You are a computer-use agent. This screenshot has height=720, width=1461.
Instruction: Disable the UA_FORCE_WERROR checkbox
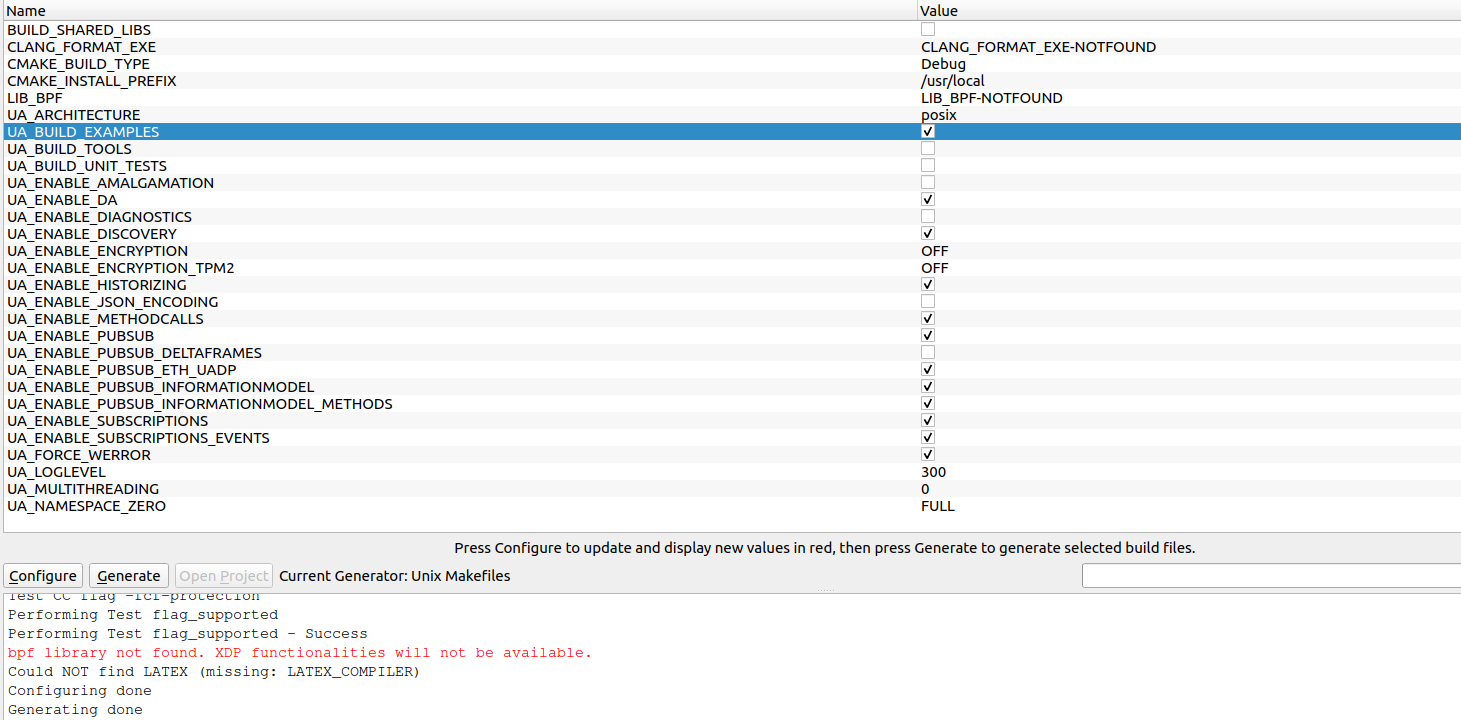[927, 453]
